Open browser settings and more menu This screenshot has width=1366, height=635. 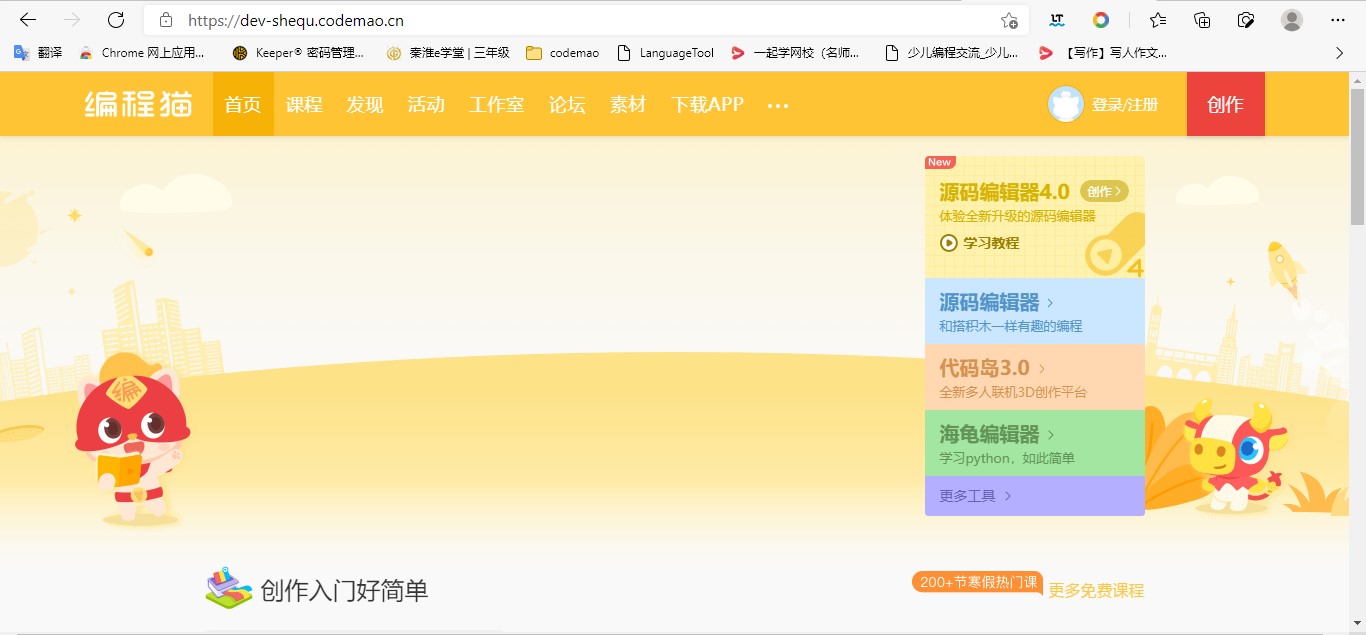point(1338,20)
